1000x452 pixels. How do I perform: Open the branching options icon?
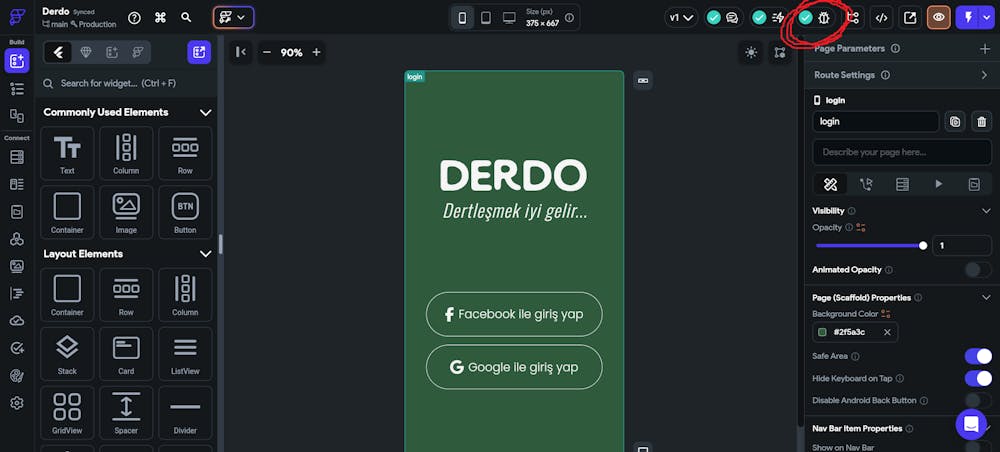point(853,18)
